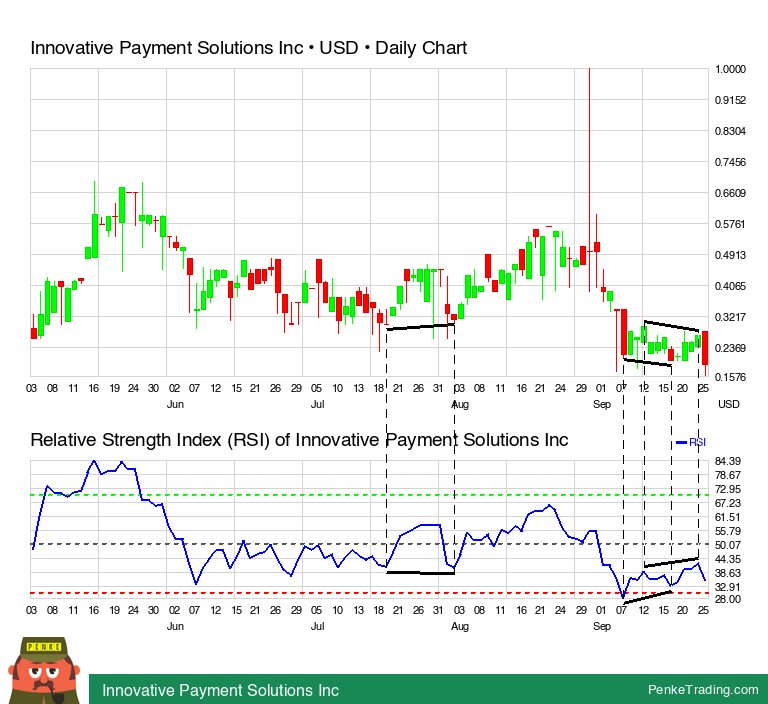The height and width of the screenshot is (704, 768).
Task: Click the Sep label under the RSI chart
Action: tap(602, 627)
